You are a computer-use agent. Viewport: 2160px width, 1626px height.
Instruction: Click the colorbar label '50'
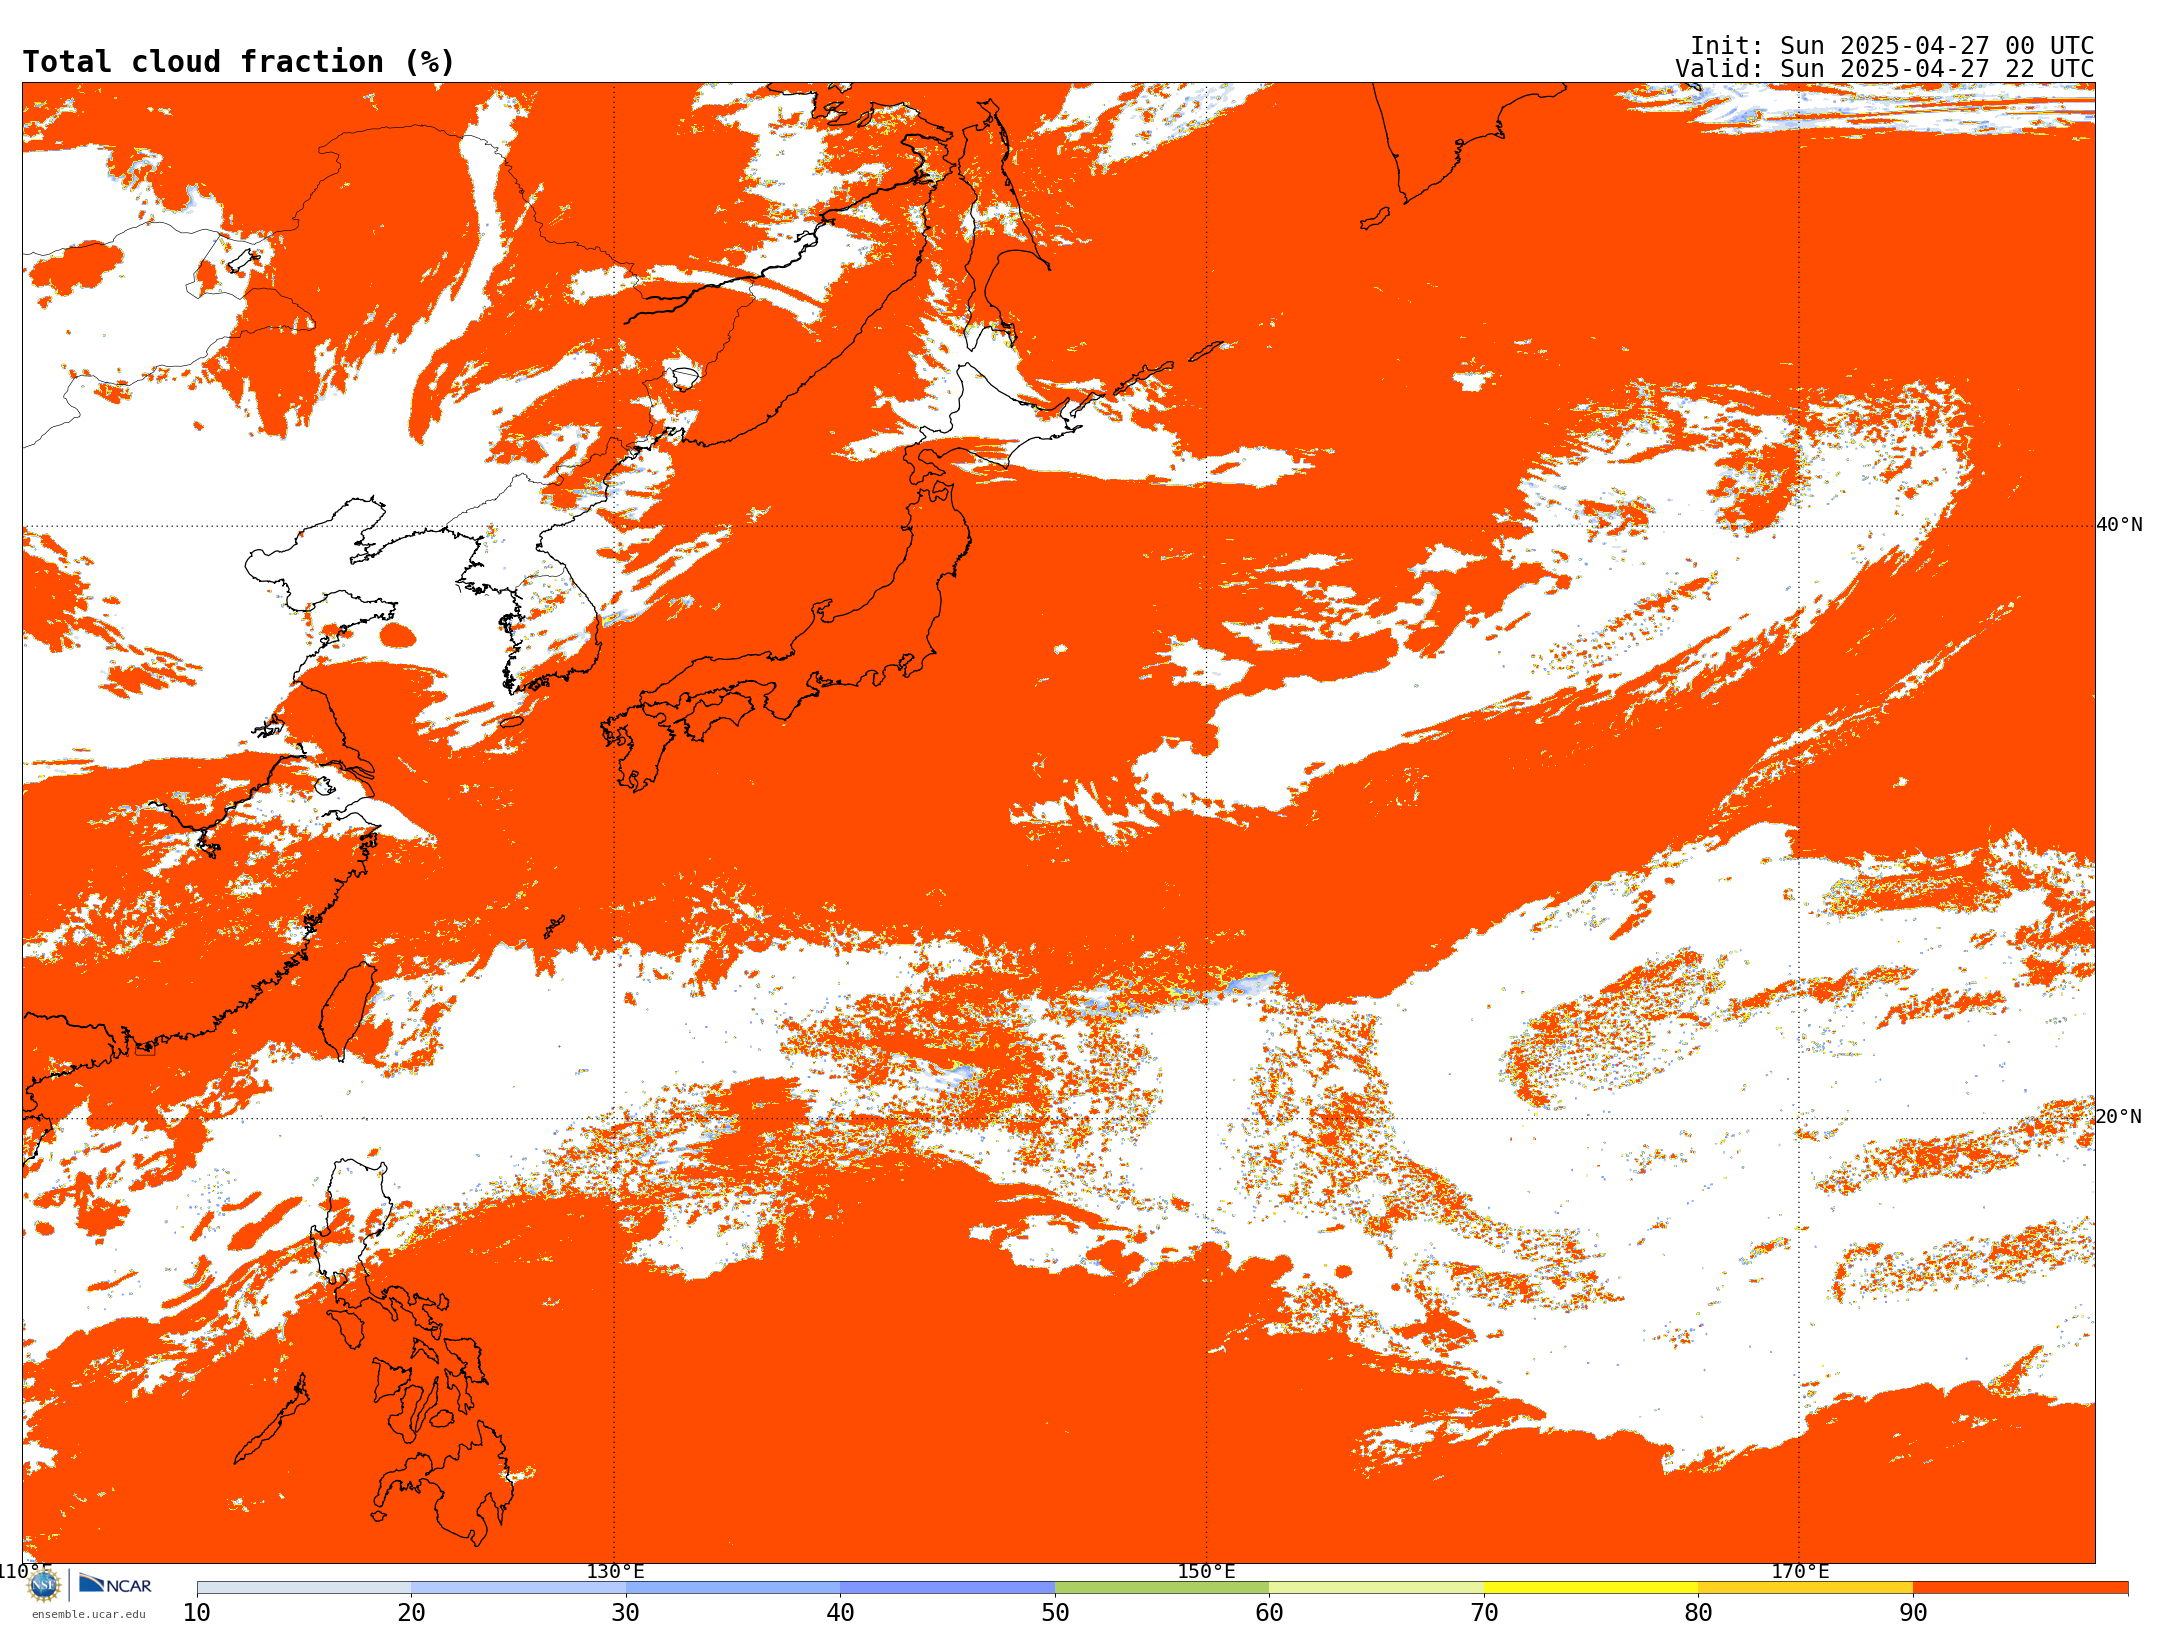coord(1055,1612)
